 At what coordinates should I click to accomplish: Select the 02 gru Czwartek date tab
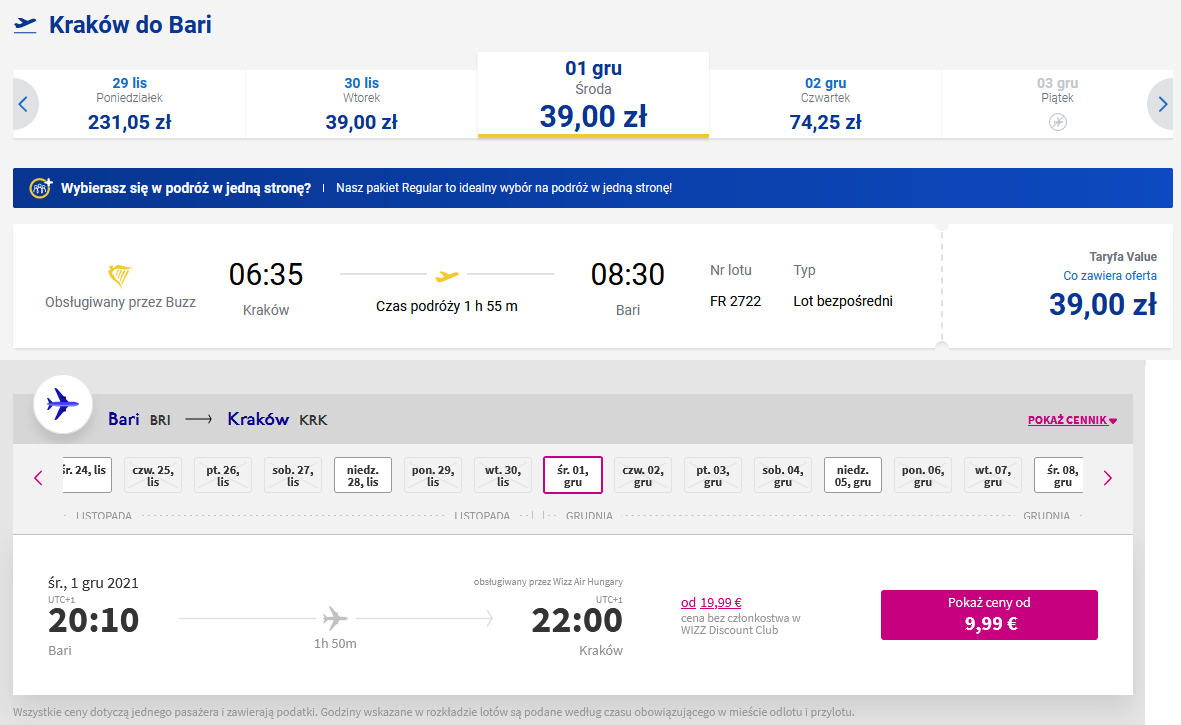825,104
